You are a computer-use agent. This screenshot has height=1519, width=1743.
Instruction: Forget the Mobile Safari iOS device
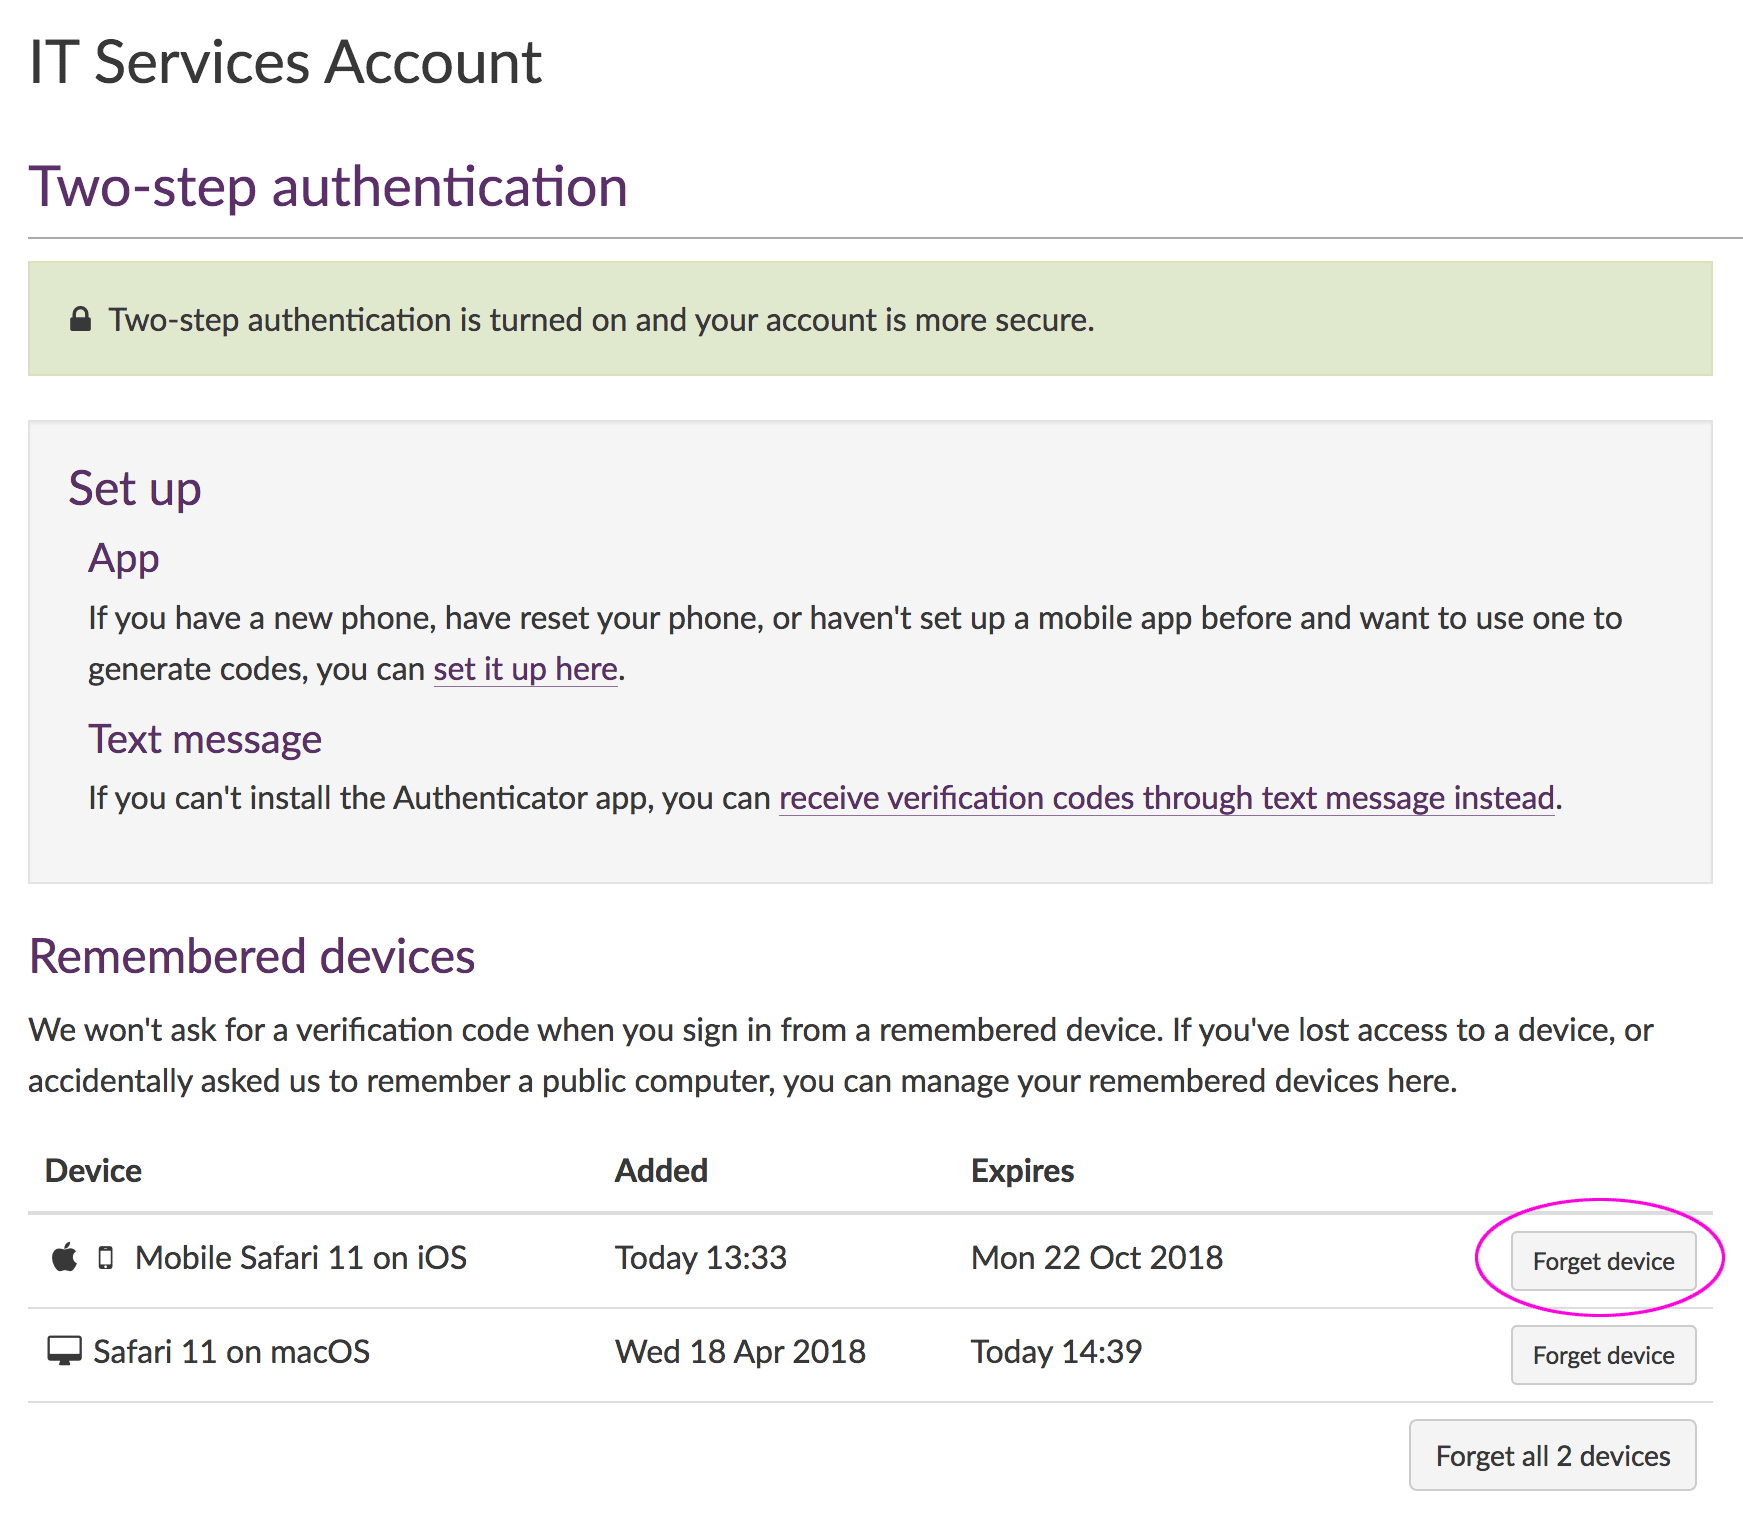point(1602,1261)
